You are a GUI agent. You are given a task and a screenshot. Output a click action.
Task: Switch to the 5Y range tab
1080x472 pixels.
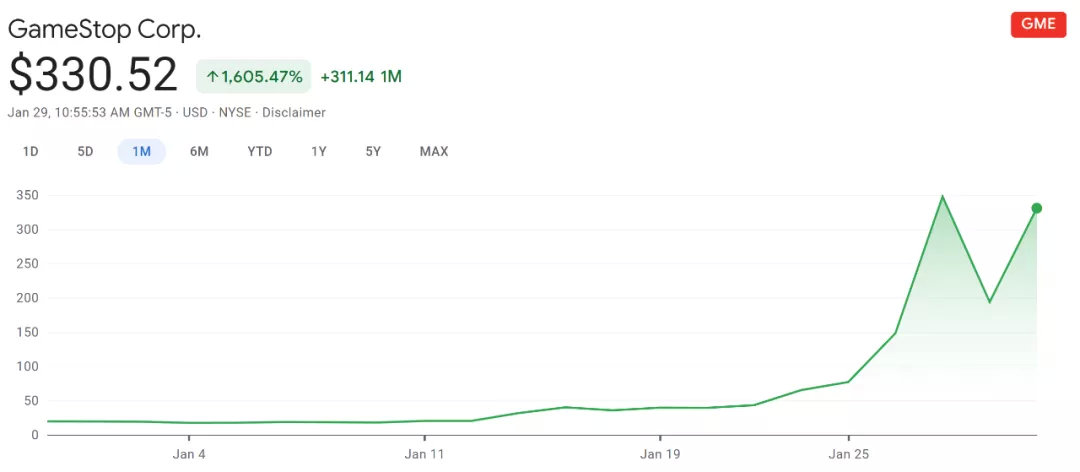click(373, 152)
